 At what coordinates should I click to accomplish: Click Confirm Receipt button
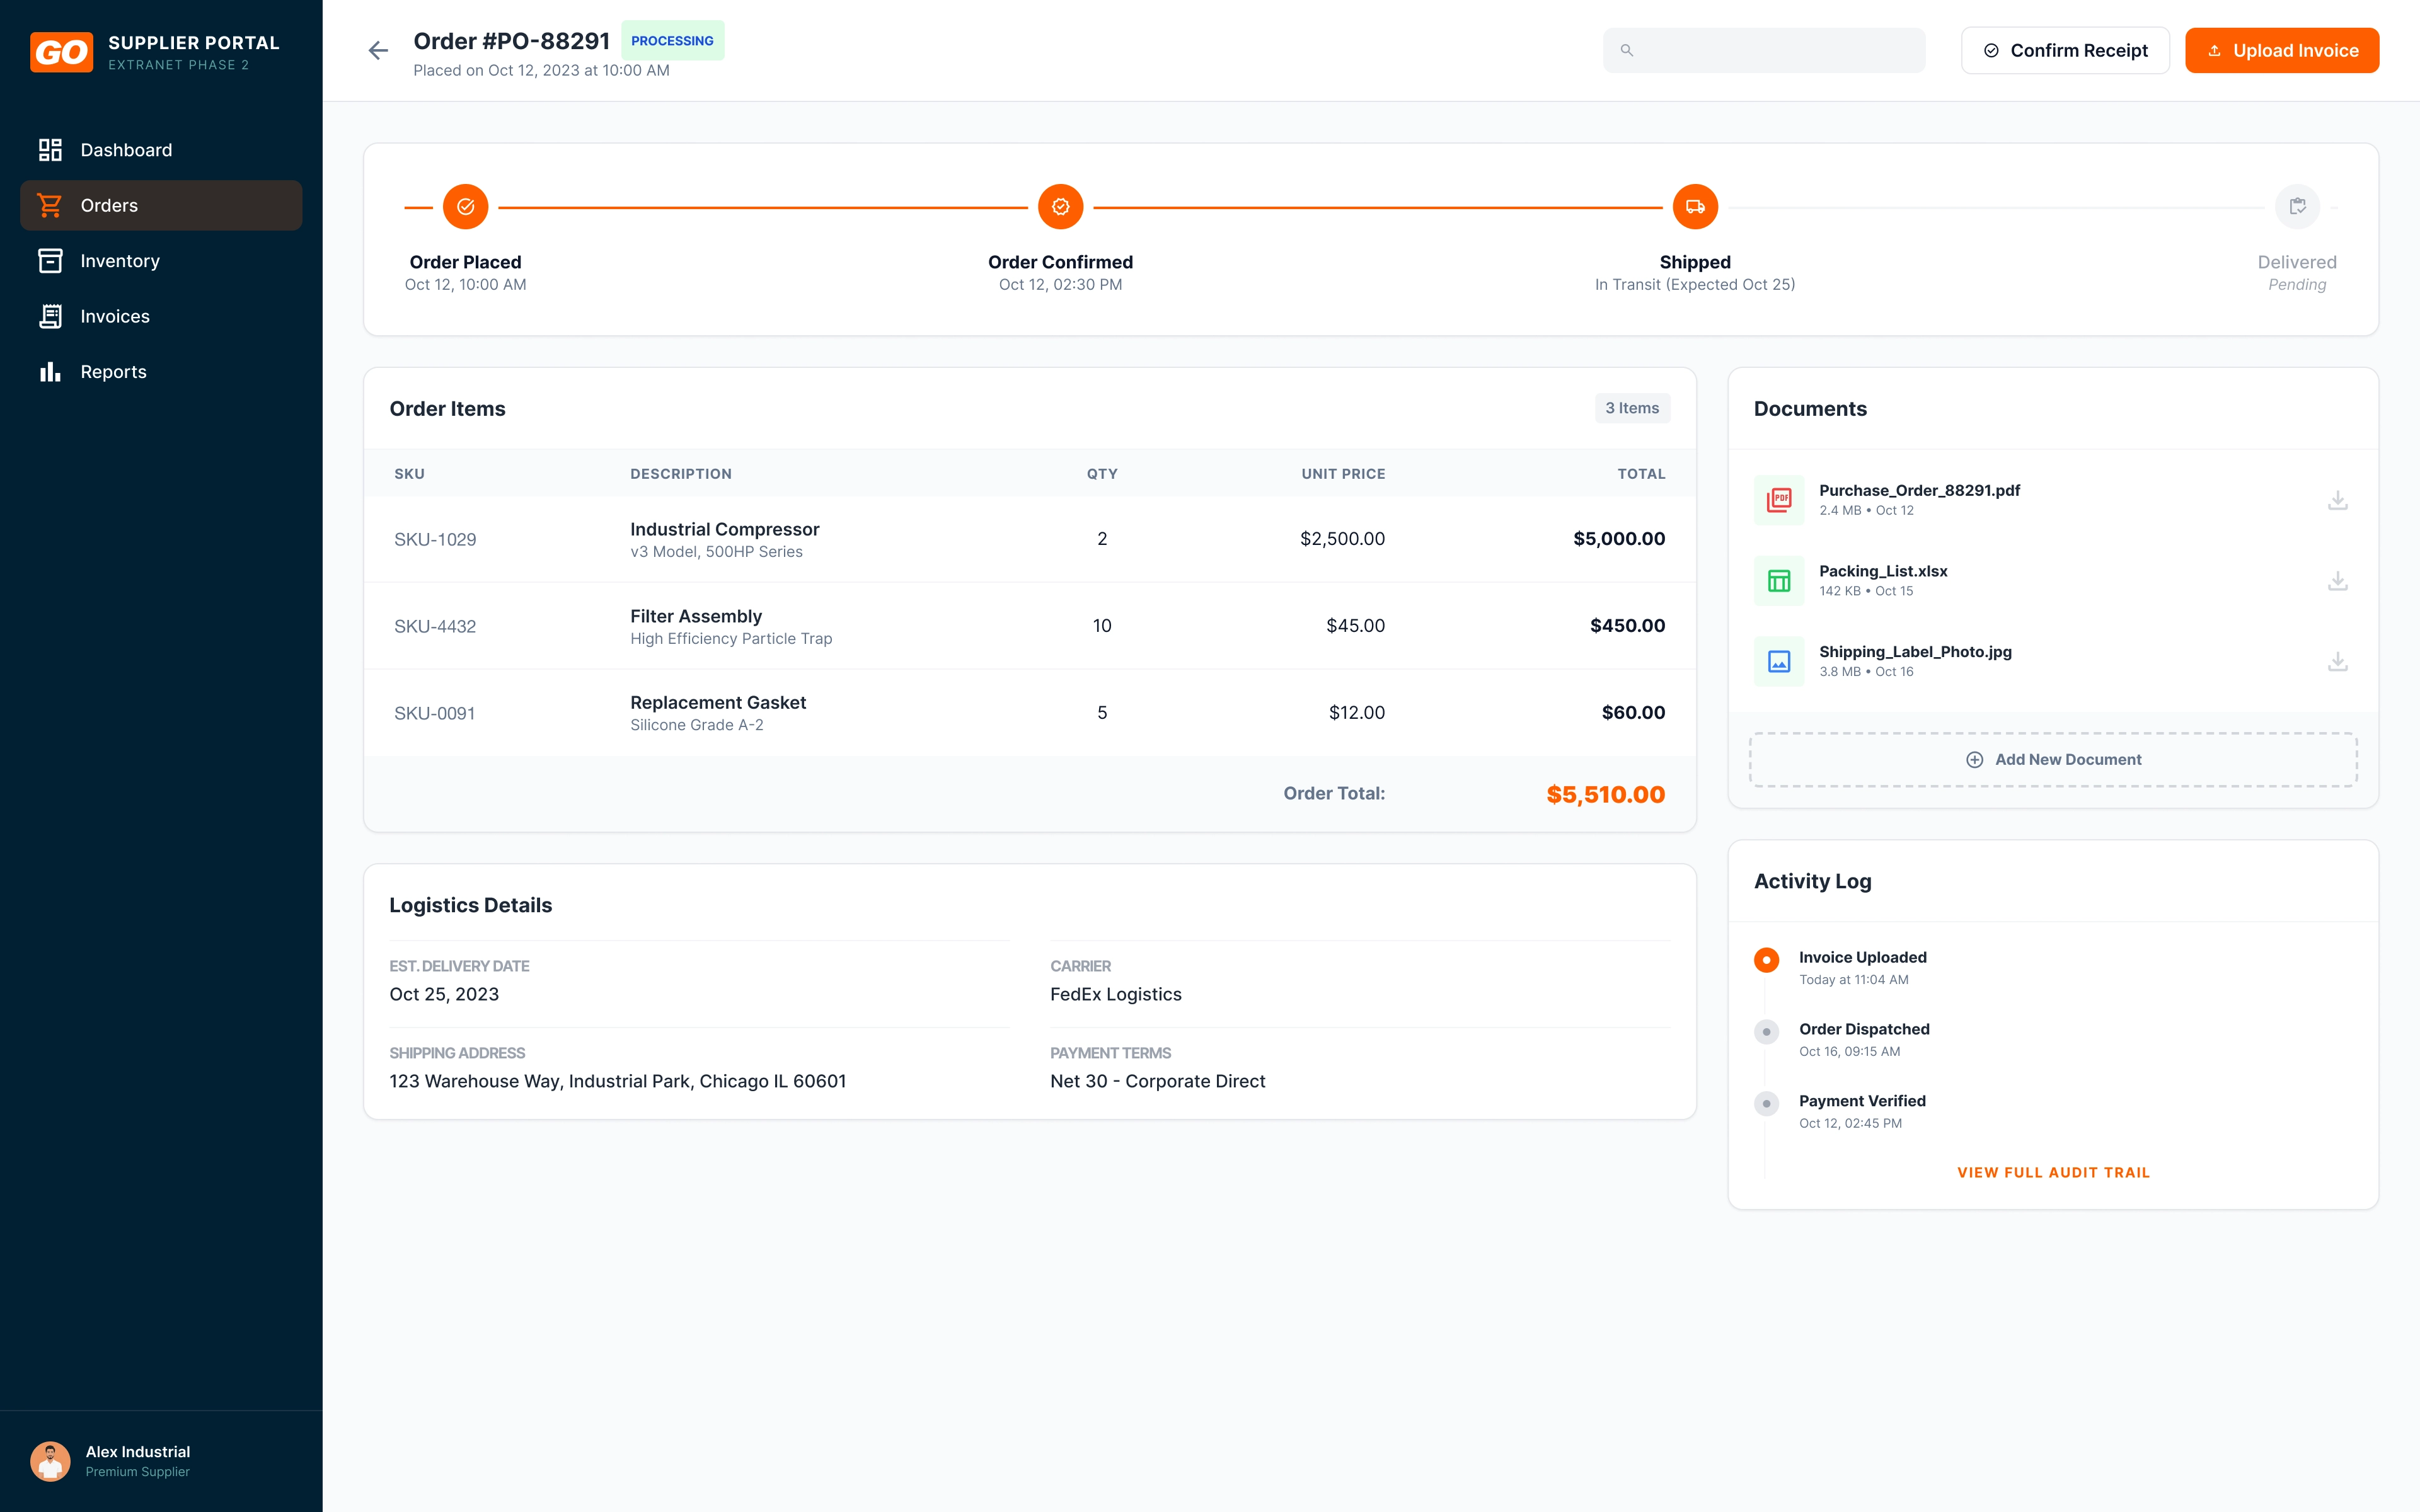pos(2065,50)
